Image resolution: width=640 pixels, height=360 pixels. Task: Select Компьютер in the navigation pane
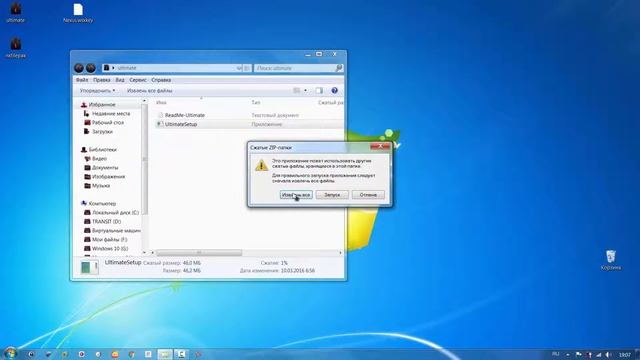102,204
